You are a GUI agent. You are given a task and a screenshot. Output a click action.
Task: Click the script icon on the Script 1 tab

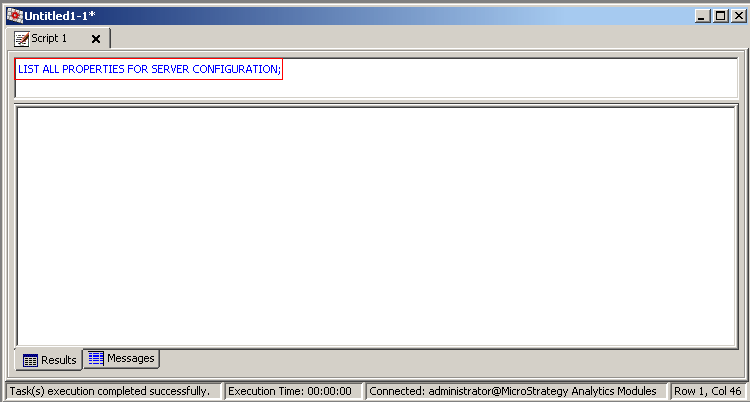[x=21, y=38]
